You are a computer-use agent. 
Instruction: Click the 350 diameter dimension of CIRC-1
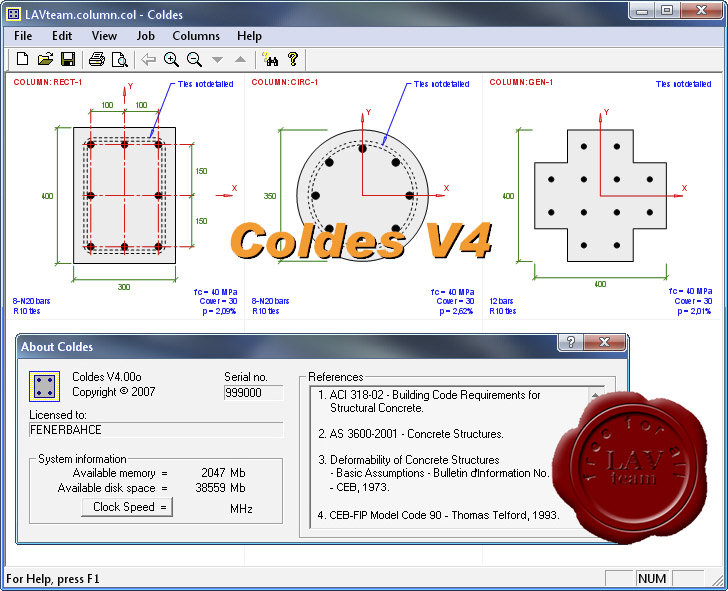coord(270,196)
